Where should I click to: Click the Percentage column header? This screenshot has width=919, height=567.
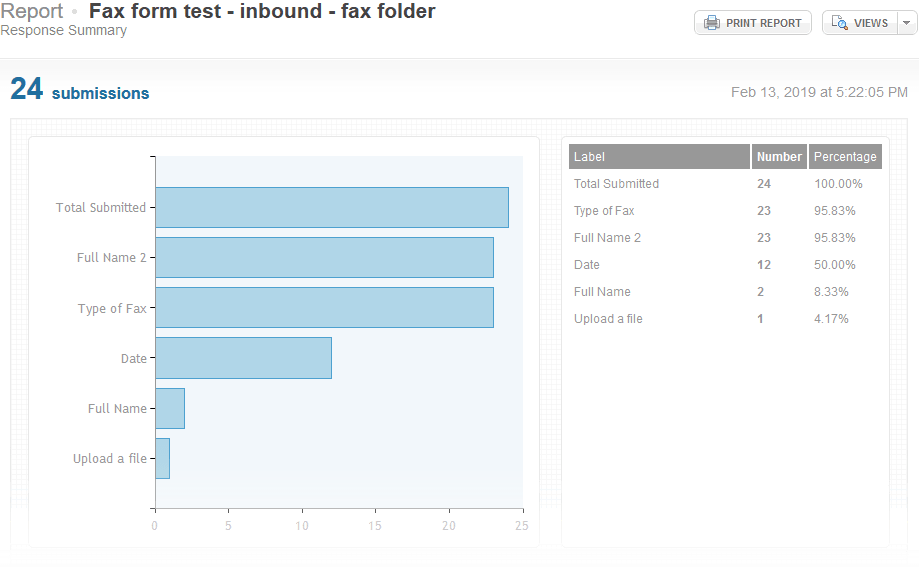(x=845, y=157)
